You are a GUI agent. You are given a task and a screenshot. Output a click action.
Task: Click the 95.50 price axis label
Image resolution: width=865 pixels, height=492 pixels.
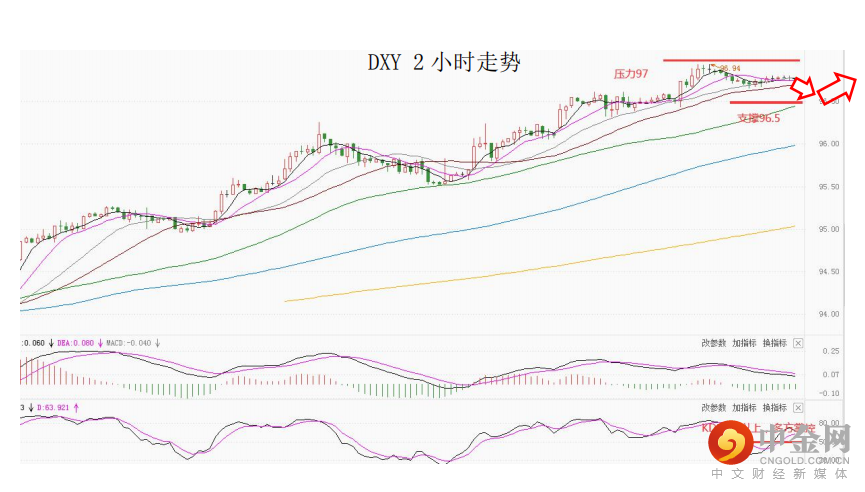[x=828, y=187]
